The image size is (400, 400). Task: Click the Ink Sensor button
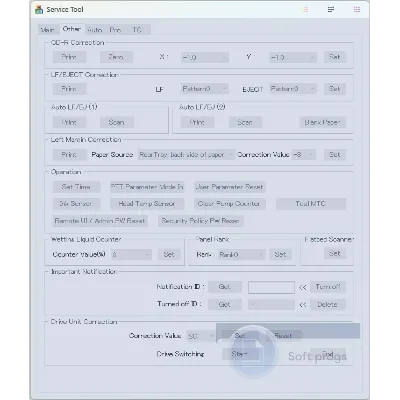pos(76,204)
